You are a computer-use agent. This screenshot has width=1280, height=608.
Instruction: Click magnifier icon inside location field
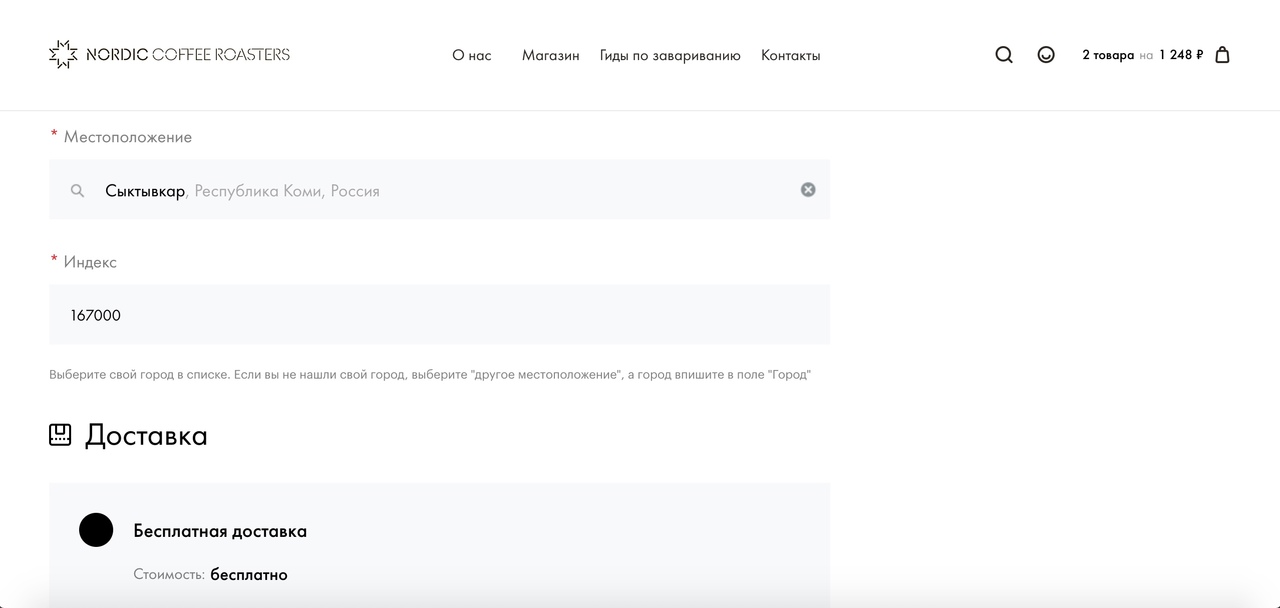(77, 190)
